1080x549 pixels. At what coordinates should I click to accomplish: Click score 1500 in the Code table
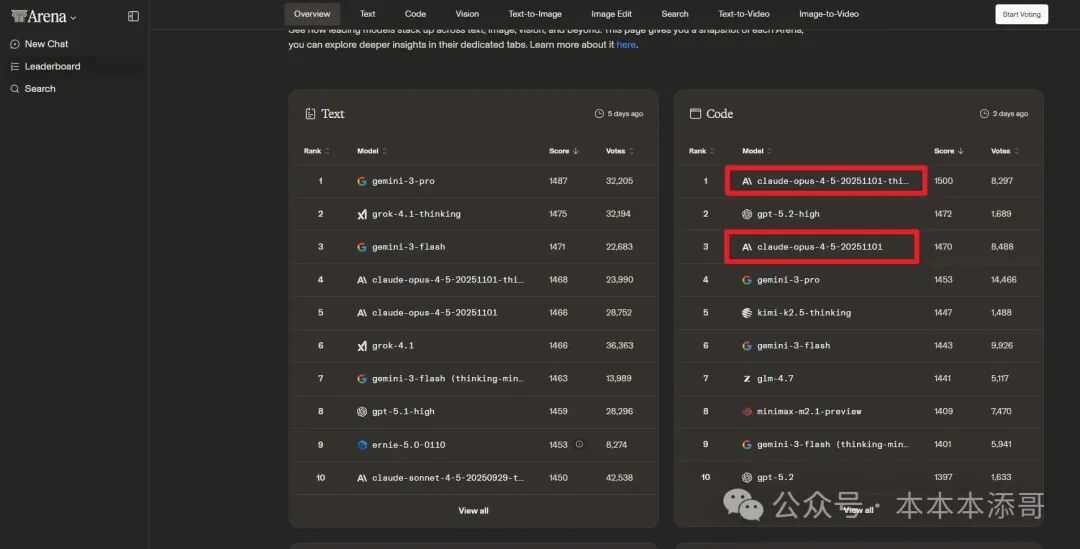944,181
